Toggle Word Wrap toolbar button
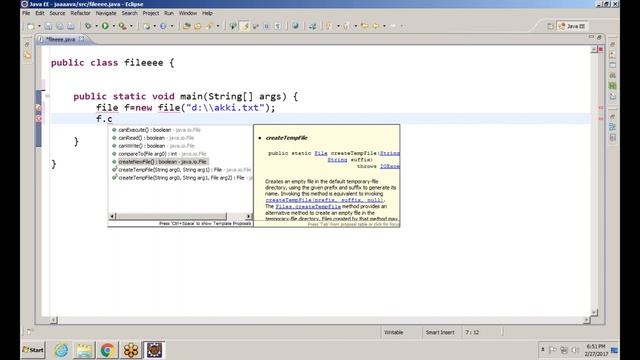640x360 pixels. 256,26
